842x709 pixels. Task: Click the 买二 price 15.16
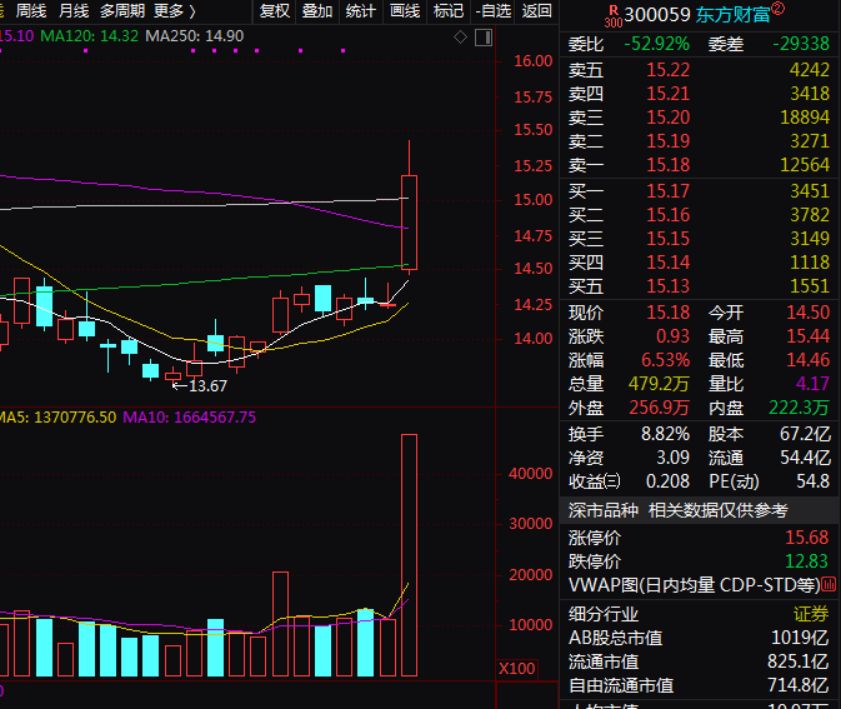(667, 214)
